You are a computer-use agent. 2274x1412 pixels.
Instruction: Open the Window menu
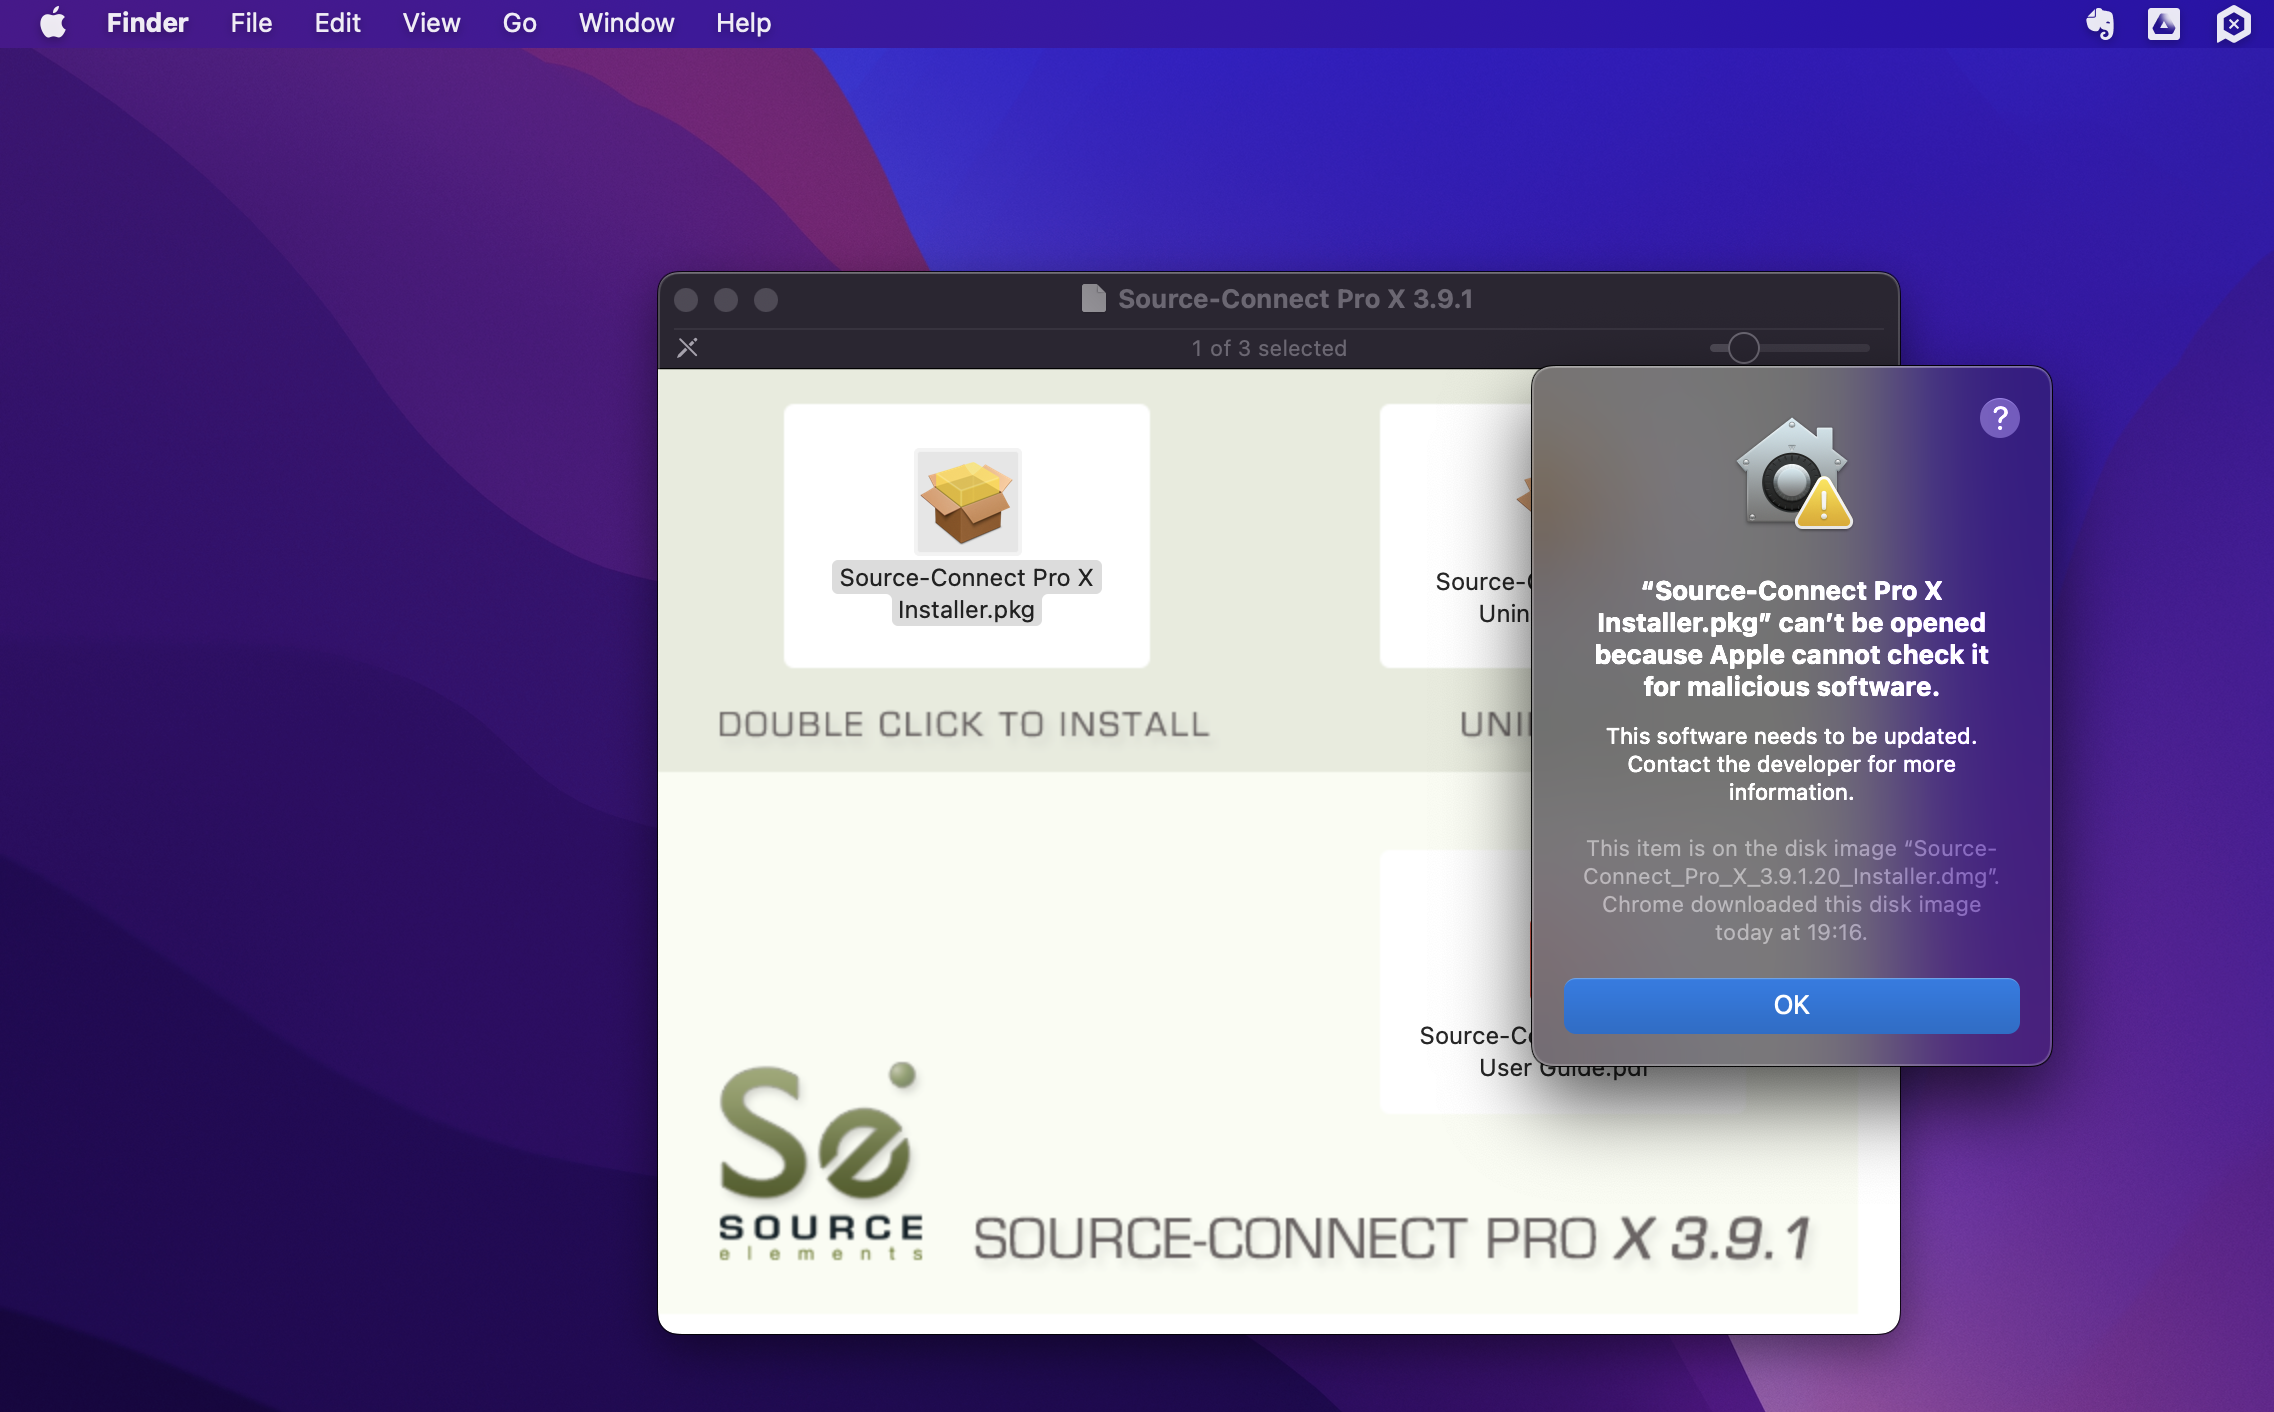pyautogui.click(x=626, y=23)
